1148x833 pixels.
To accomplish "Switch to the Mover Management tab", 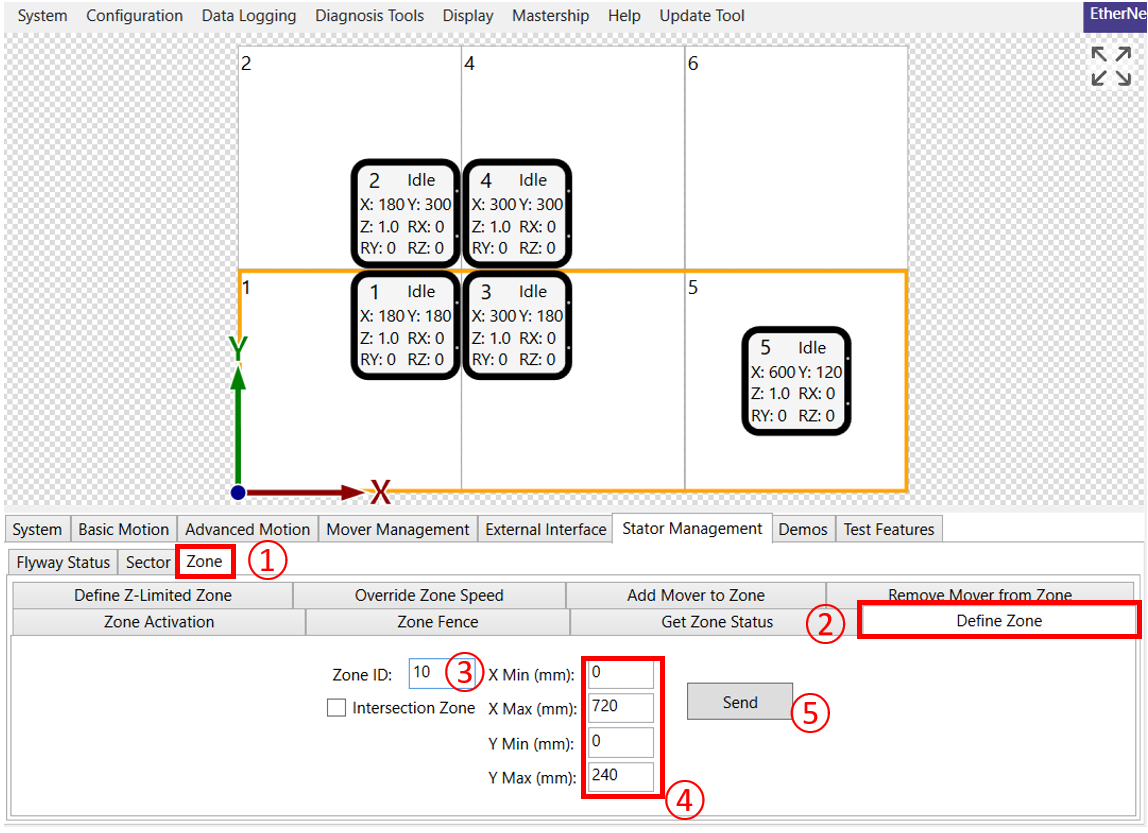I will point(397,529).
